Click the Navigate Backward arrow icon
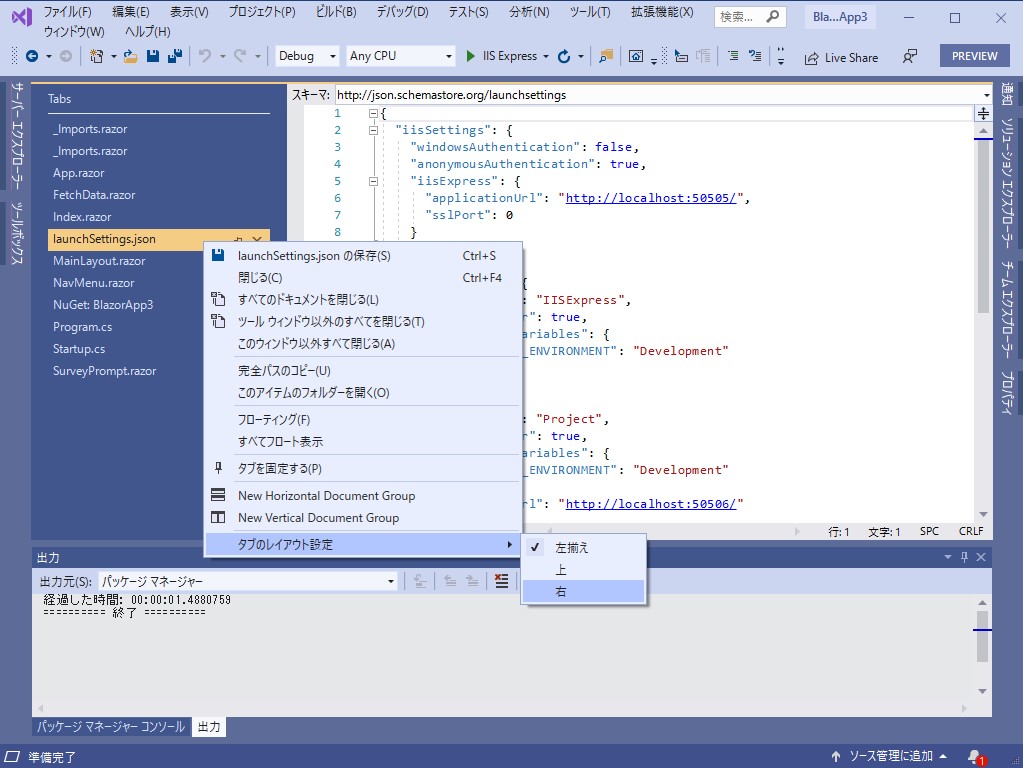This screenshot has height=768, width=1023. 31,57
